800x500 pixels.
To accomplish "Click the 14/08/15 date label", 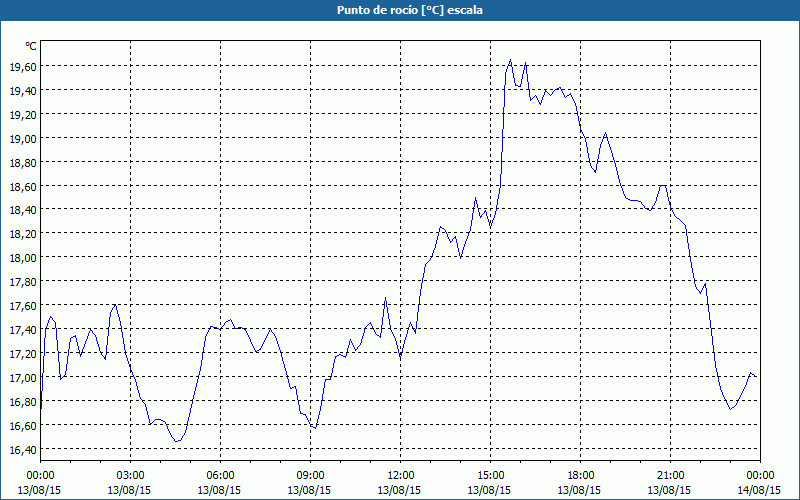I will point(760,490).
